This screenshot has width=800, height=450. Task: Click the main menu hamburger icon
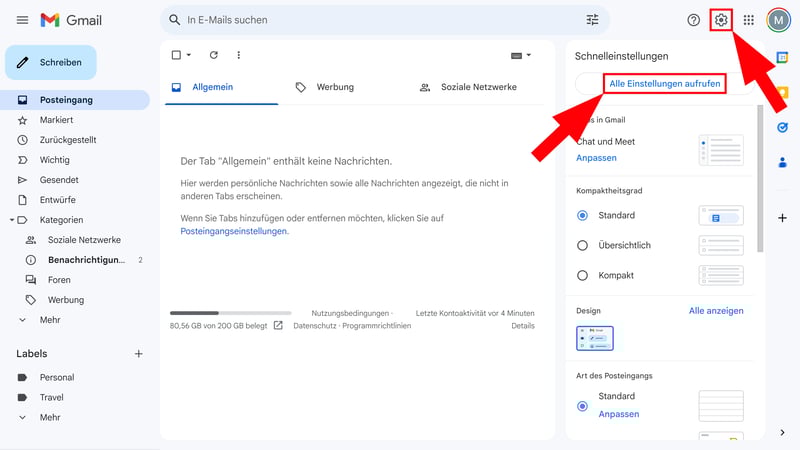point(22,20)
